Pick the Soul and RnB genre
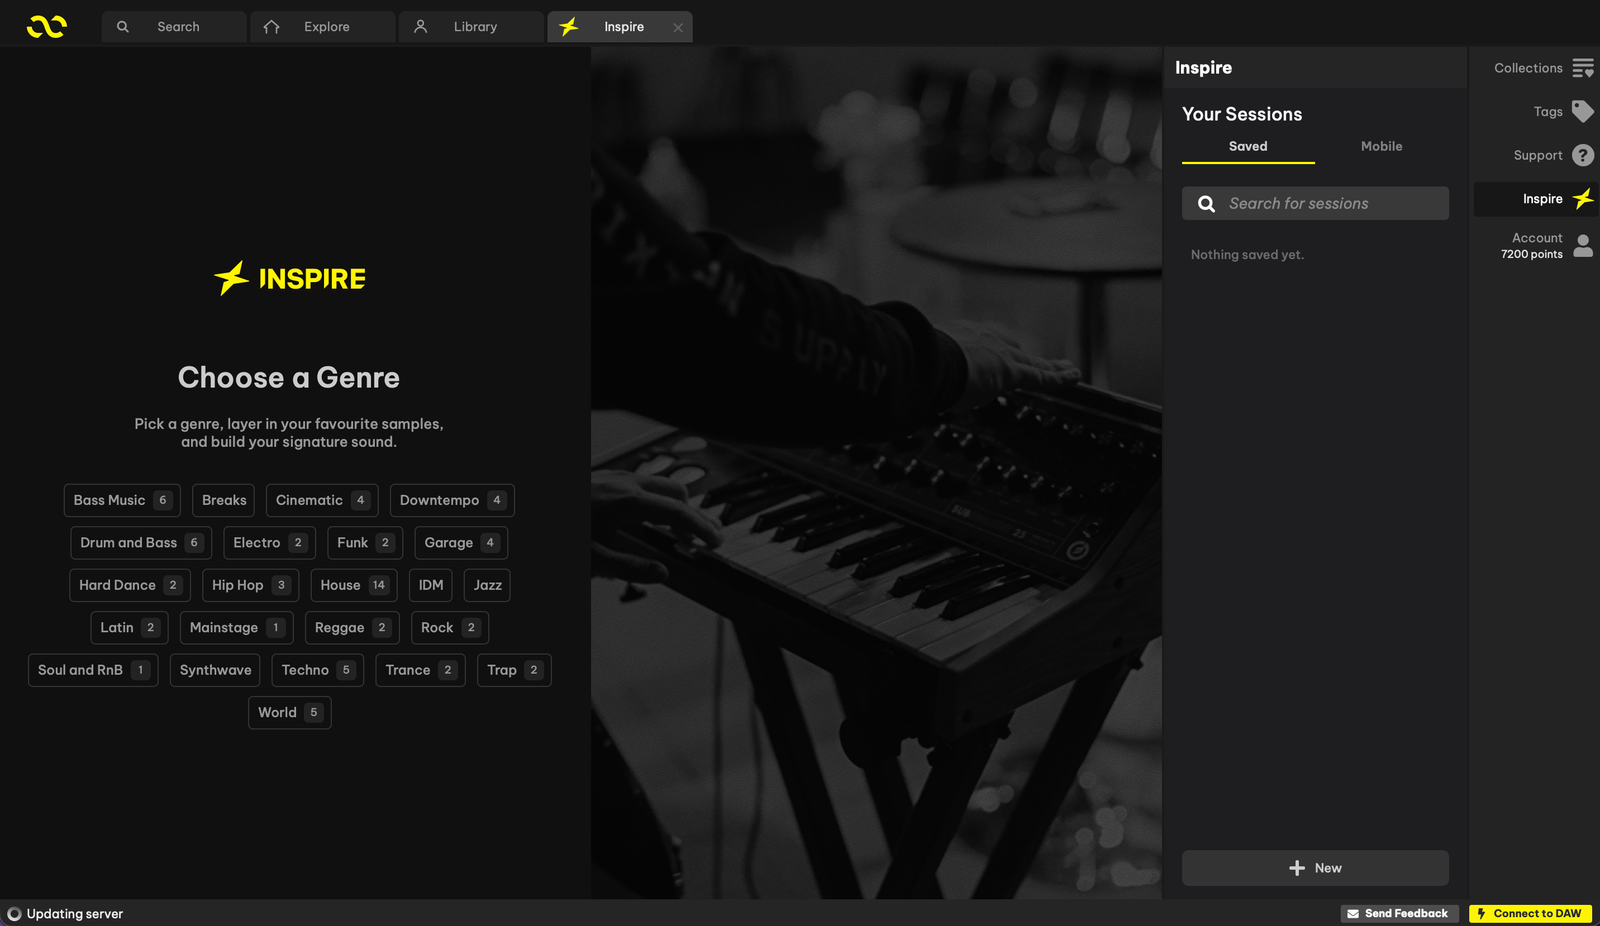 coord(93,670)
